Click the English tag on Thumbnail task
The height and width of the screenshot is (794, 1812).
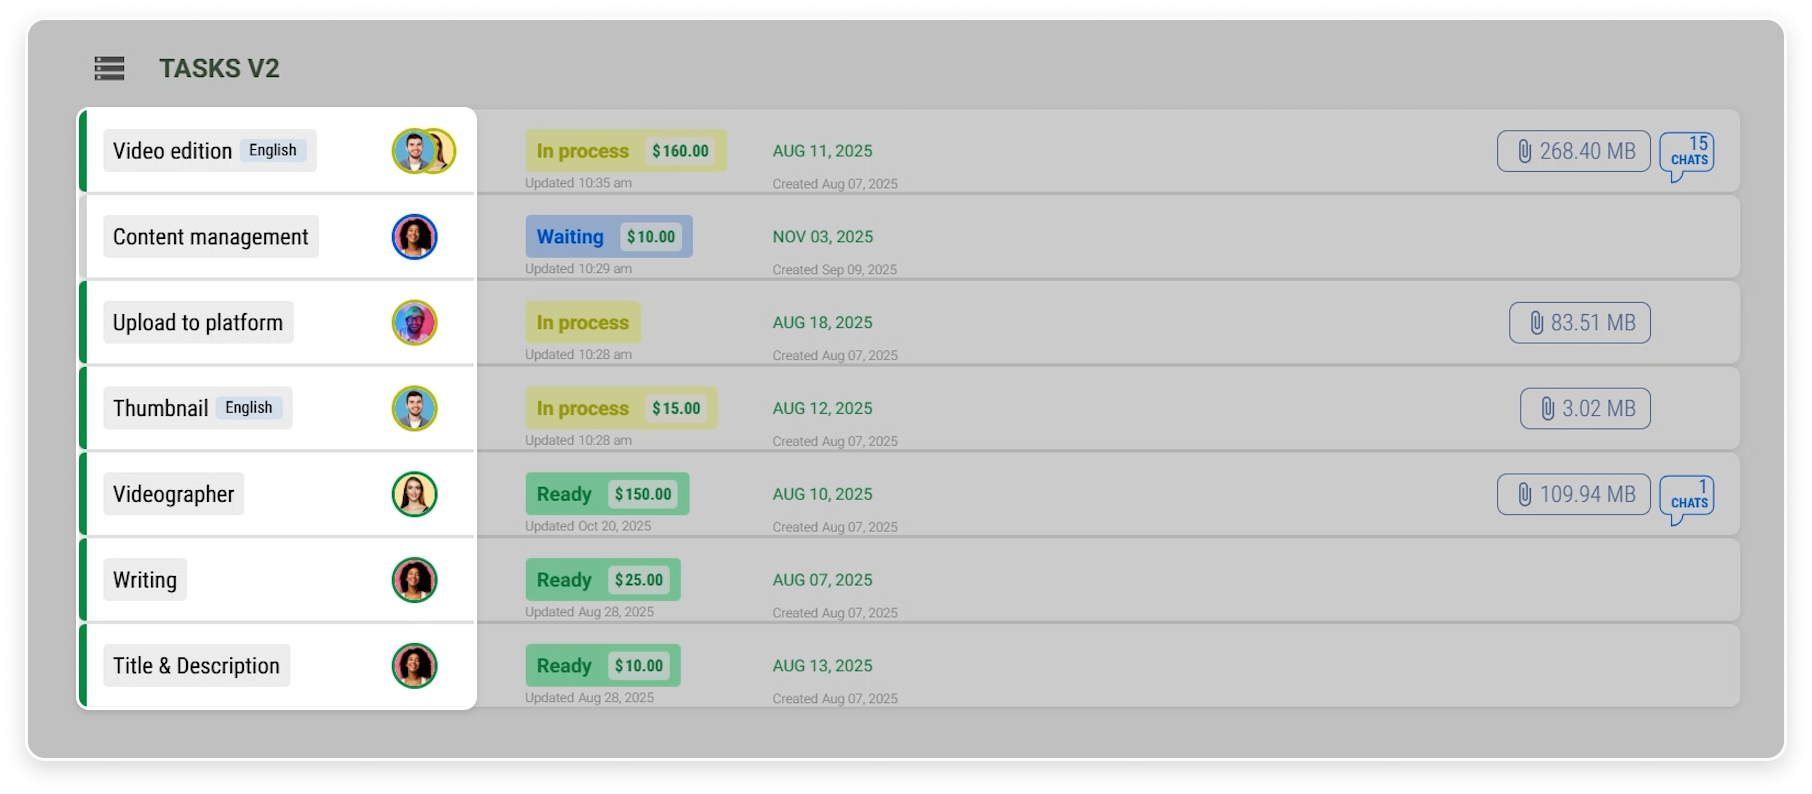(x=249, y=408)
